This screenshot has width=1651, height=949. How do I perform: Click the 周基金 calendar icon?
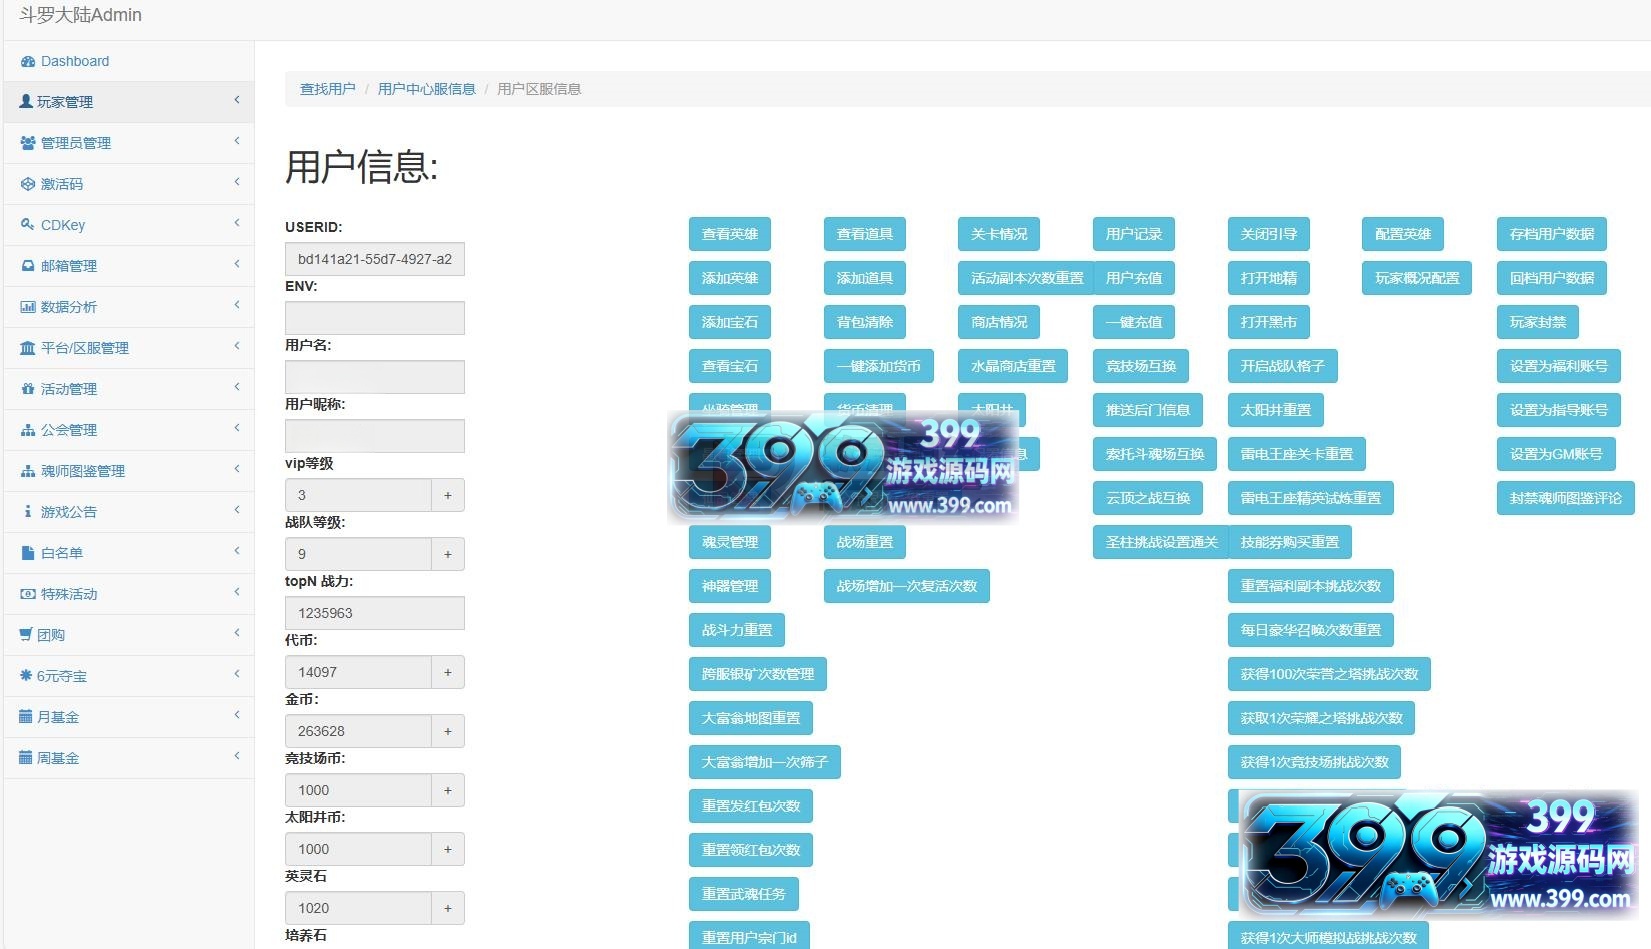pos(26,757)
